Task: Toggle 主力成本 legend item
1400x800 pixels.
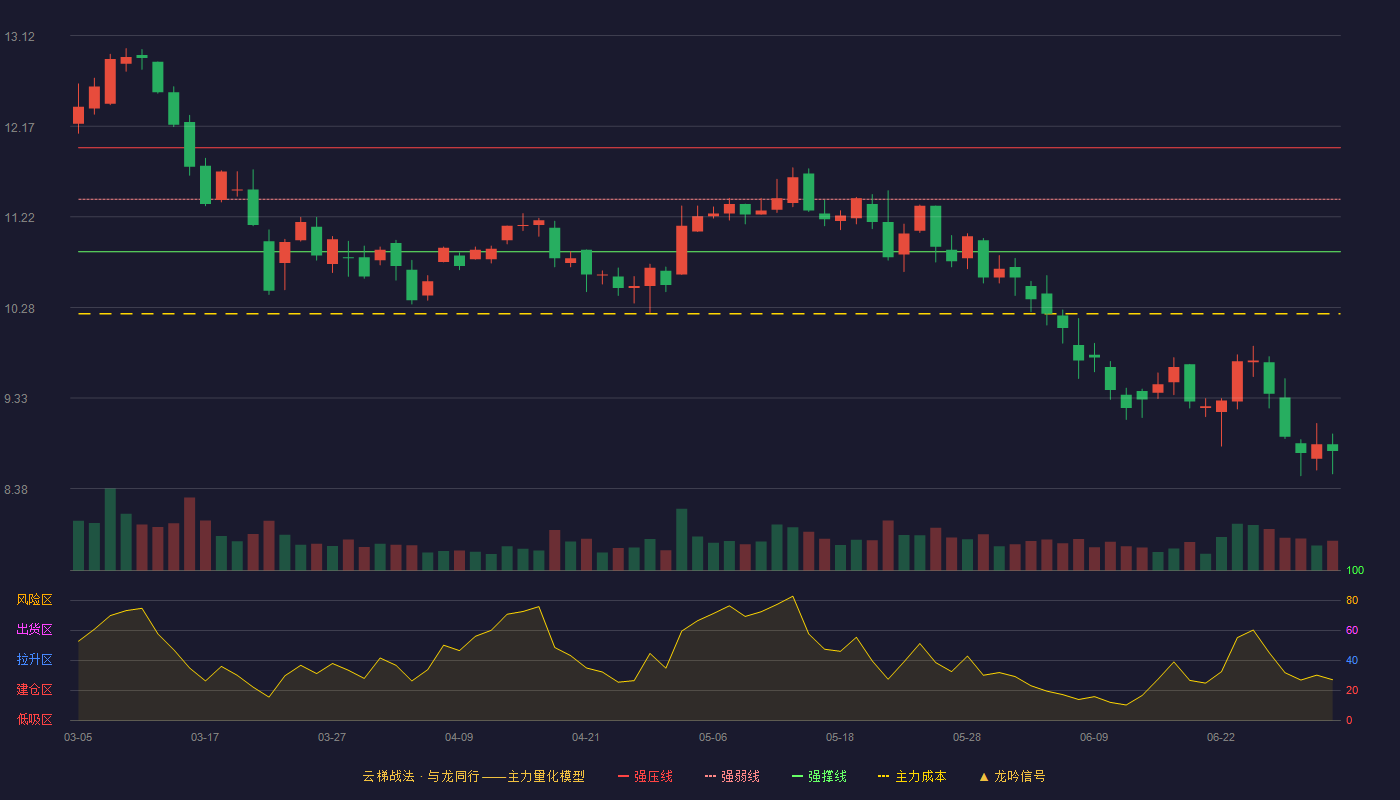Action: (912, 776)
